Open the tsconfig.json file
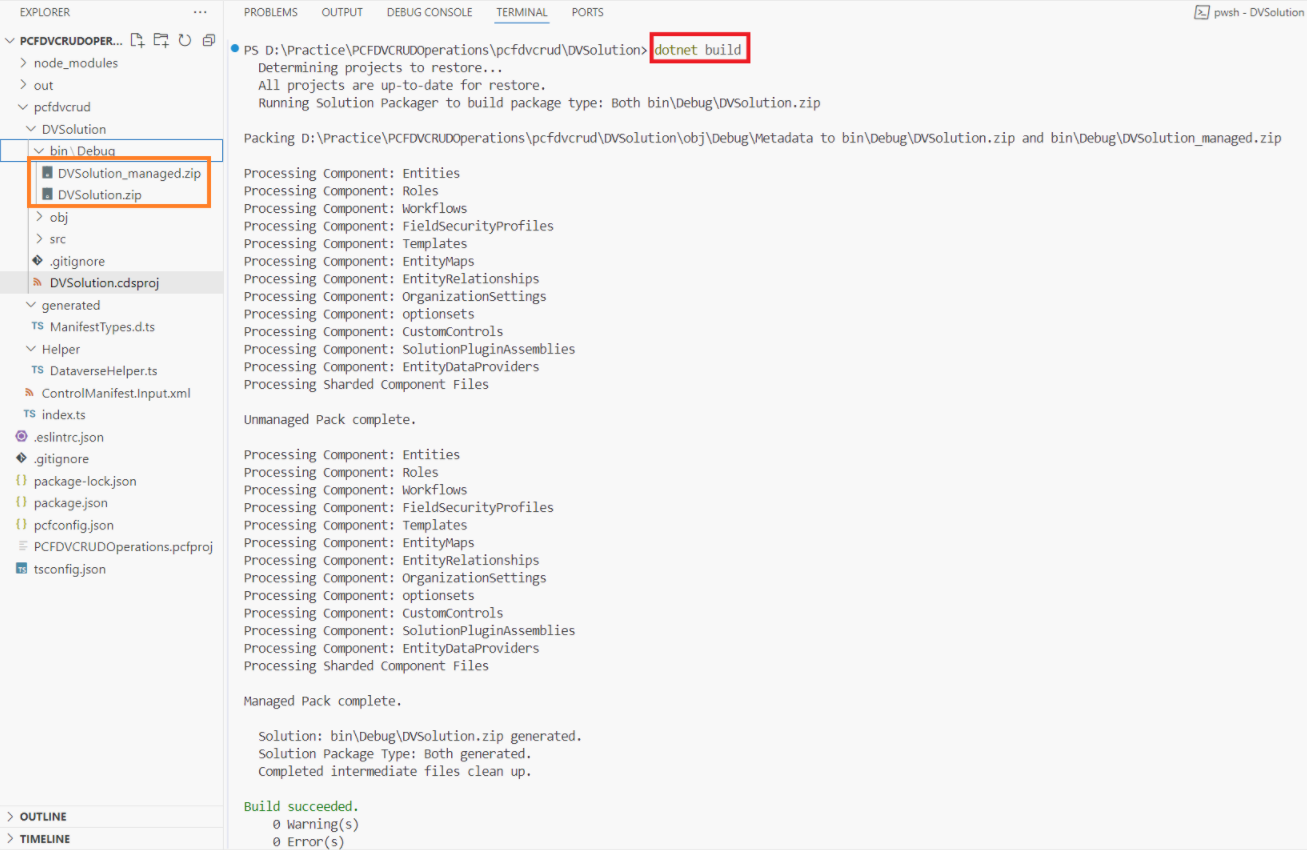The height and width of the screenshot is (850, 1307). coord(69,569)
